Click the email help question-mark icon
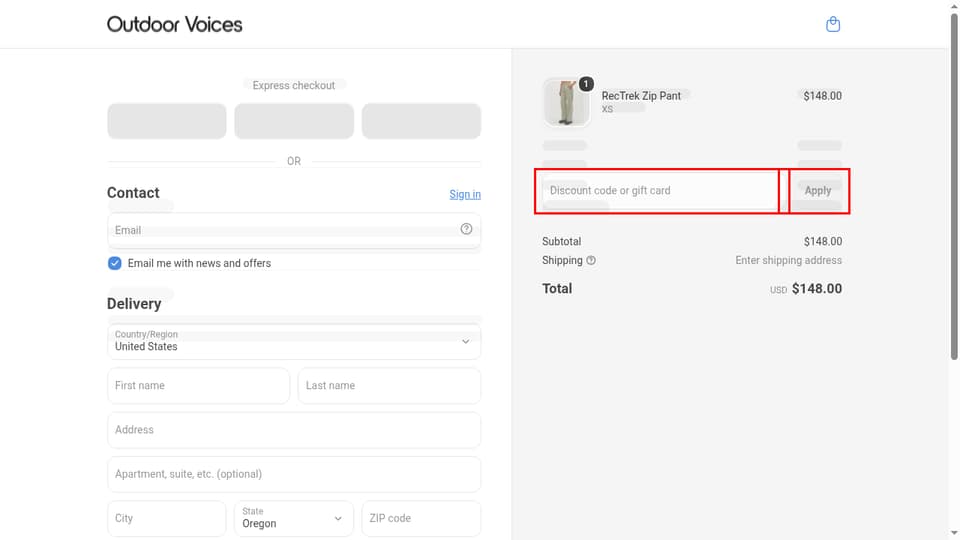Screen dimensions: 960x540 (466, 229)
